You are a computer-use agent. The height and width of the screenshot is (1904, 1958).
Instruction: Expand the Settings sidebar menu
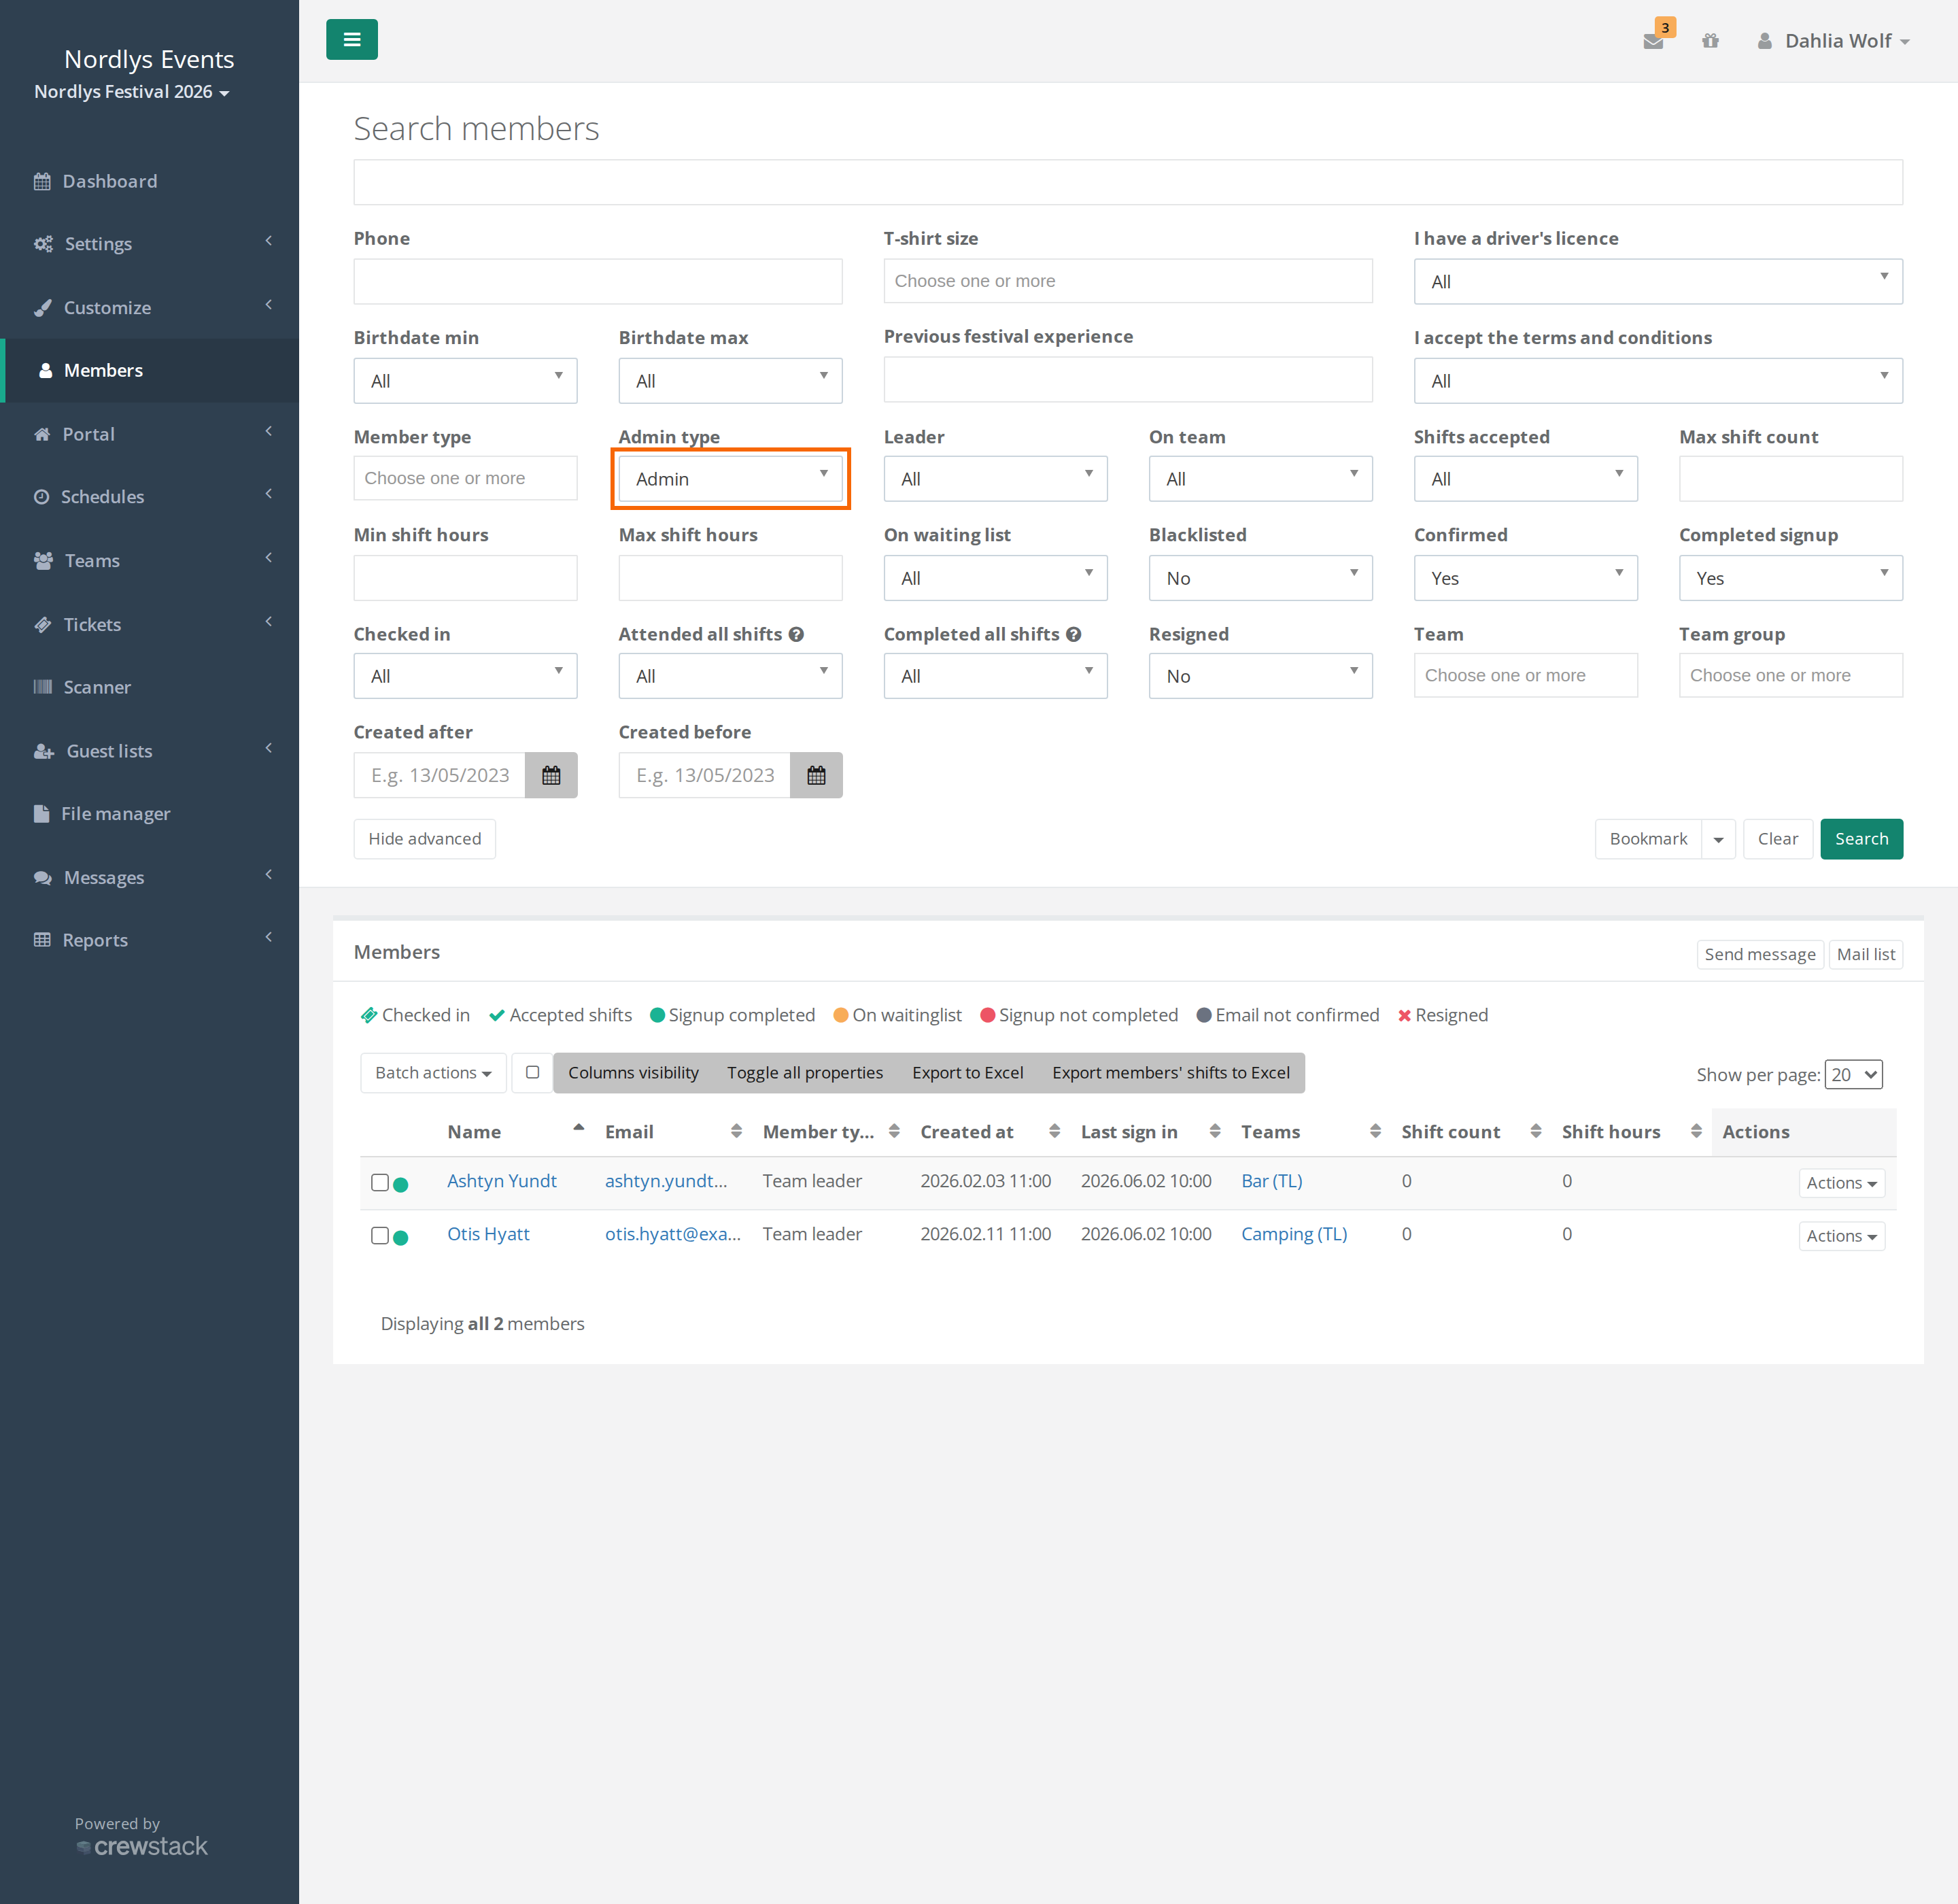149,244
